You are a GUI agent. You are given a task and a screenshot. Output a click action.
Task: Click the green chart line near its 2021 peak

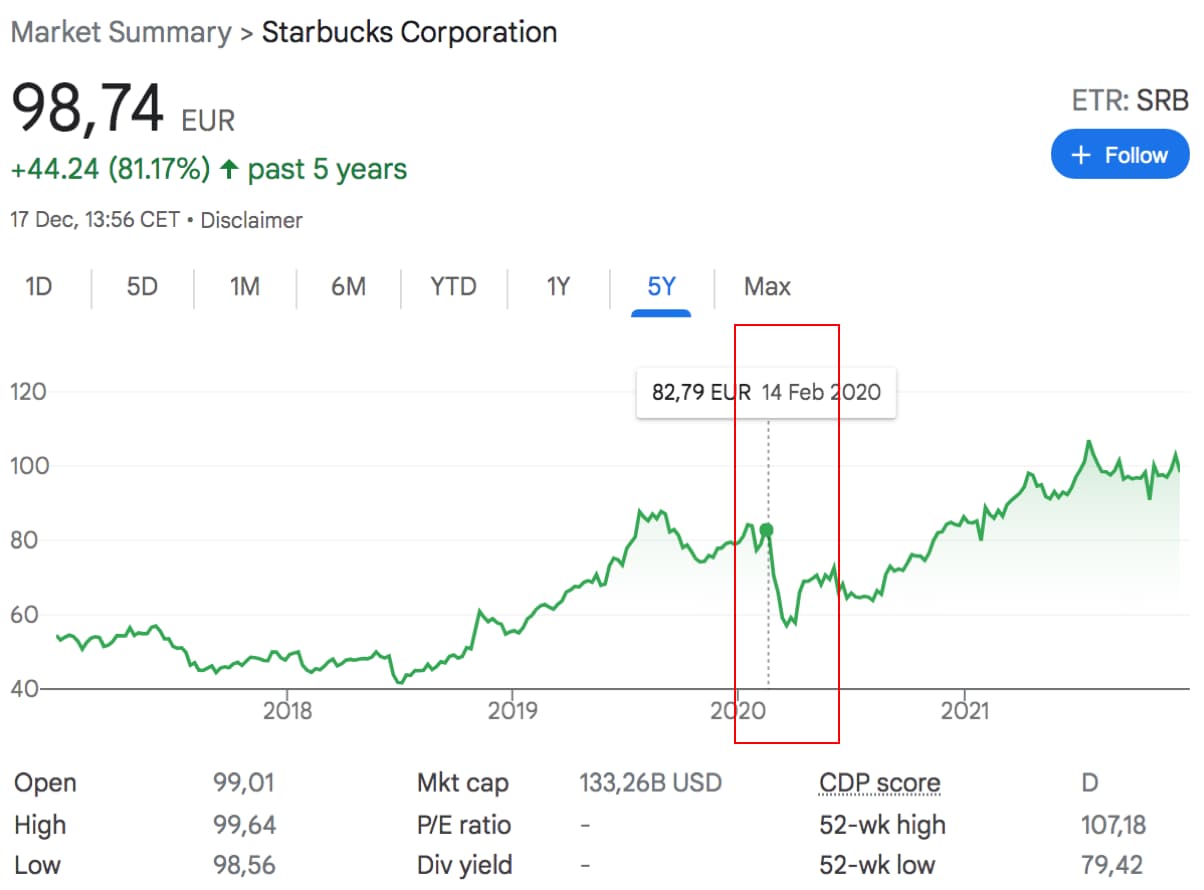tap(1087, 440)
